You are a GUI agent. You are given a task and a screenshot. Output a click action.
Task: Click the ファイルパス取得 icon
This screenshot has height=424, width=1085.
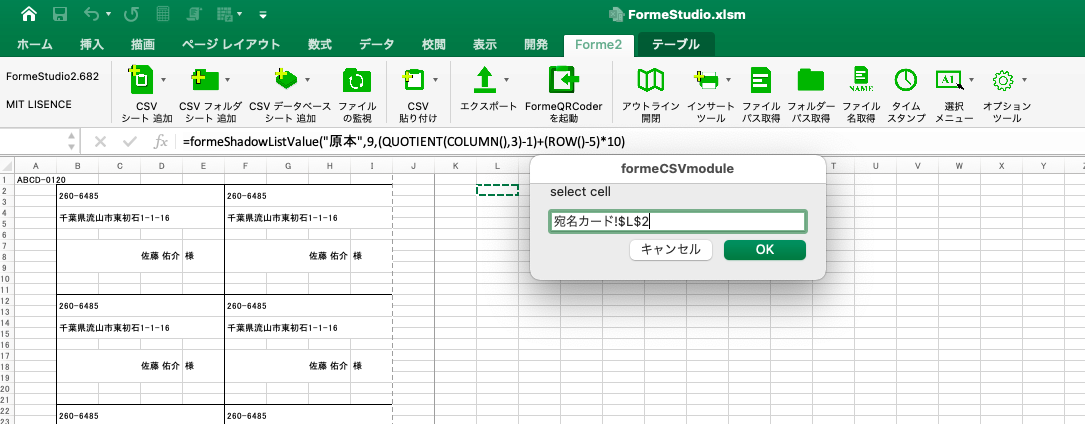761,80
